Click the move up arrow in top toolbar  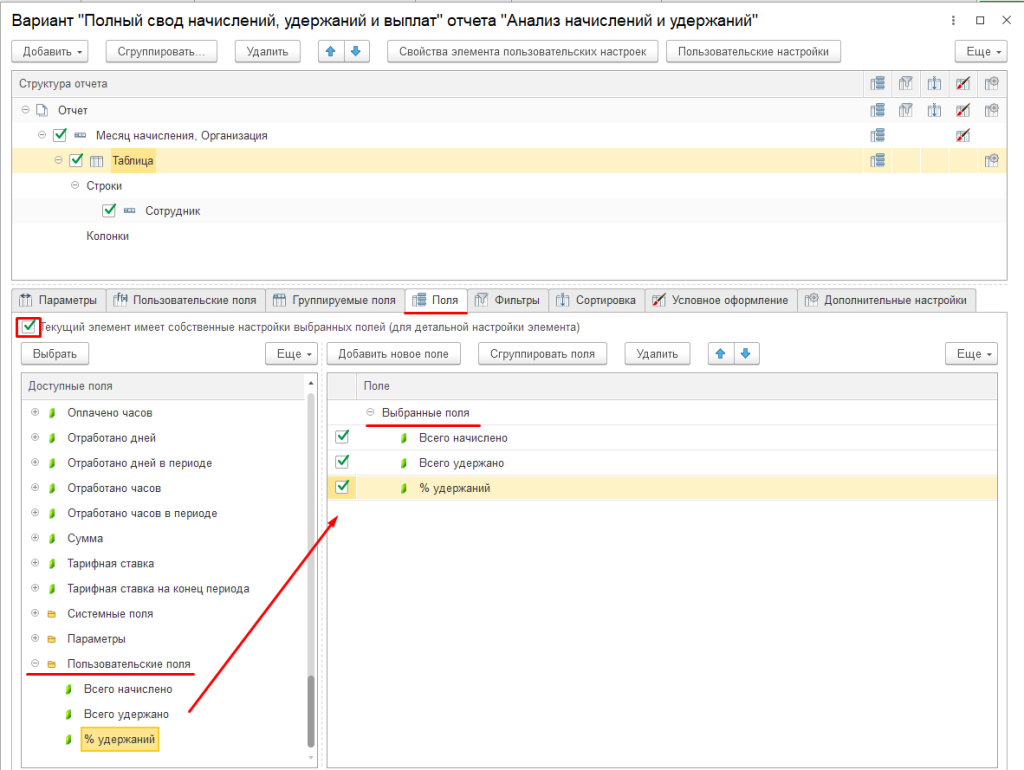click(328, 52)
